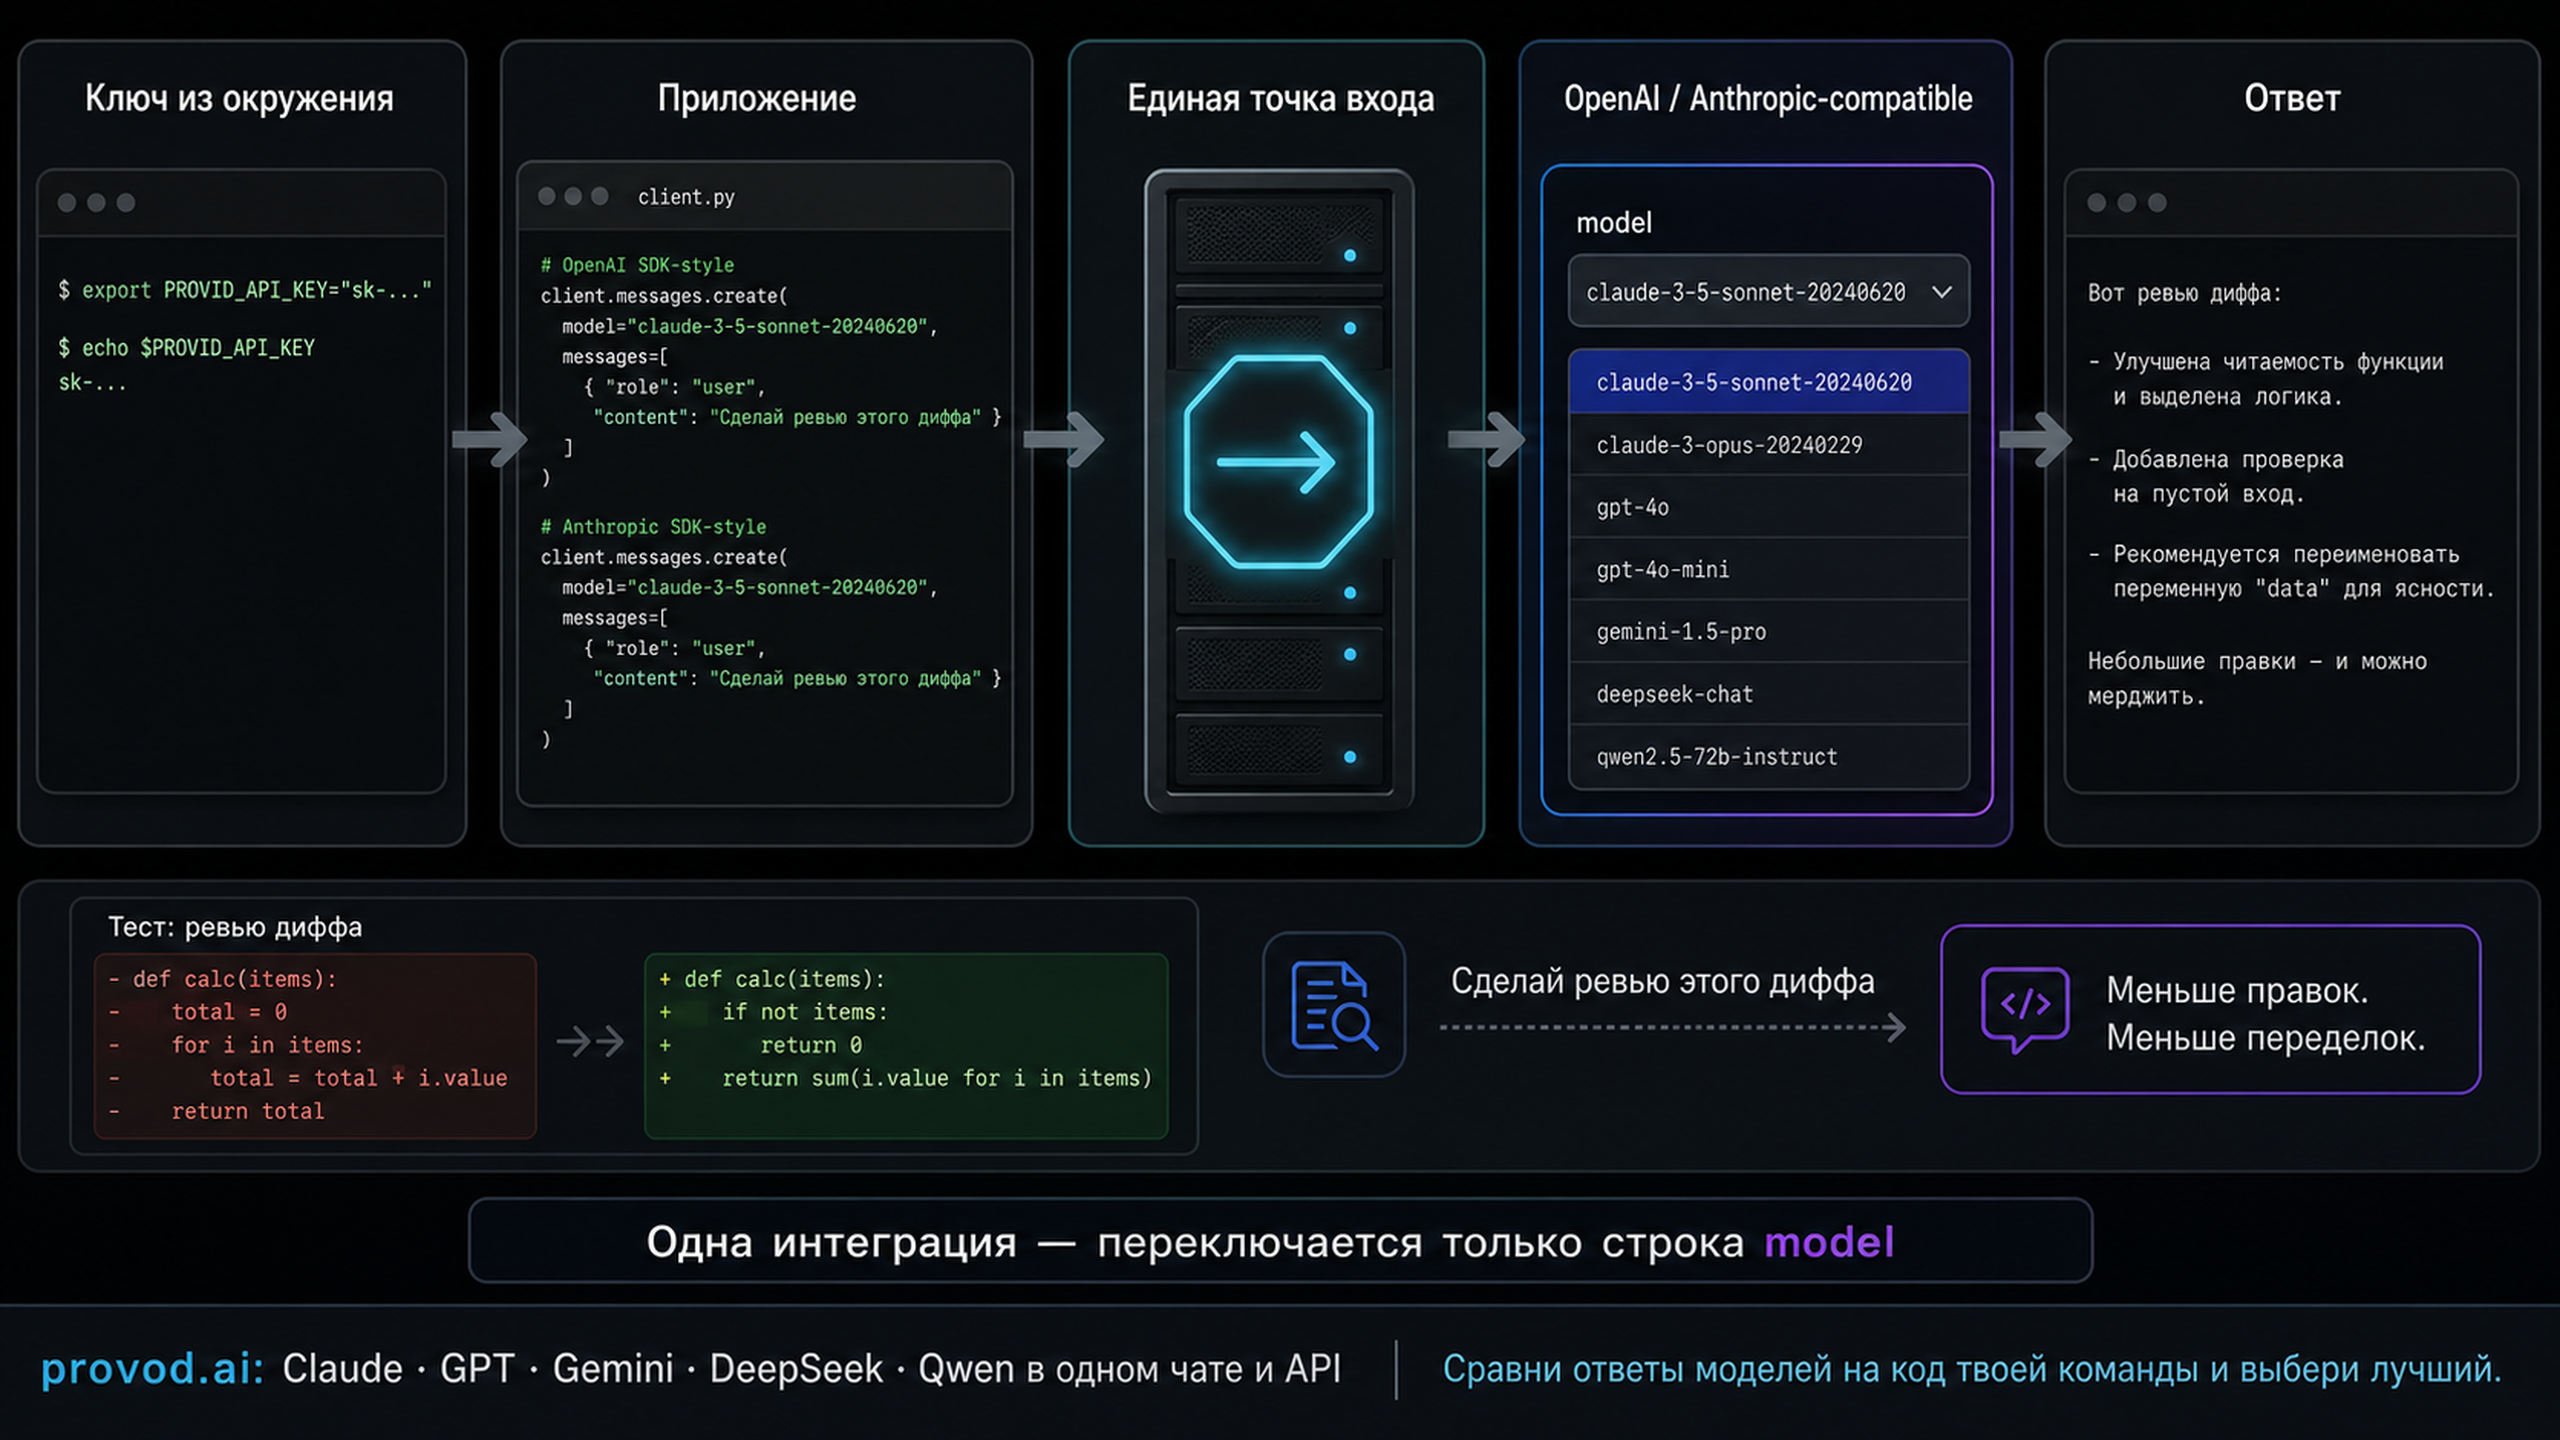Click the removed "return total" line
Viewport: 2560px width, 1440px height.
point(216,1111)
